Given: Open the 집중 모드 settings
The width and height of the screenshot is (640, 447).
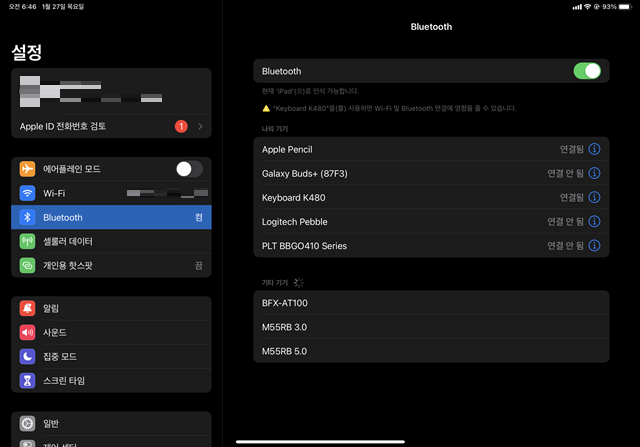Looking at the screenshot, I should click(111, 356).
